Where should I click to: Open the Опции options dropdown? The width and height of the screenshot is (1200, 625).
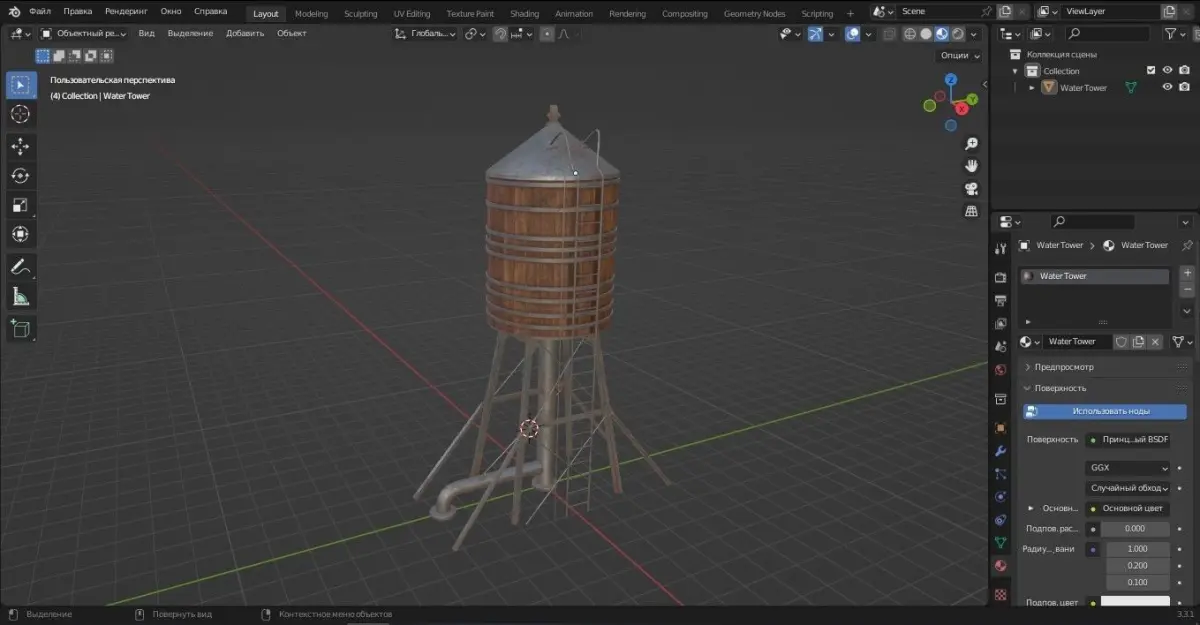(958, 56)
